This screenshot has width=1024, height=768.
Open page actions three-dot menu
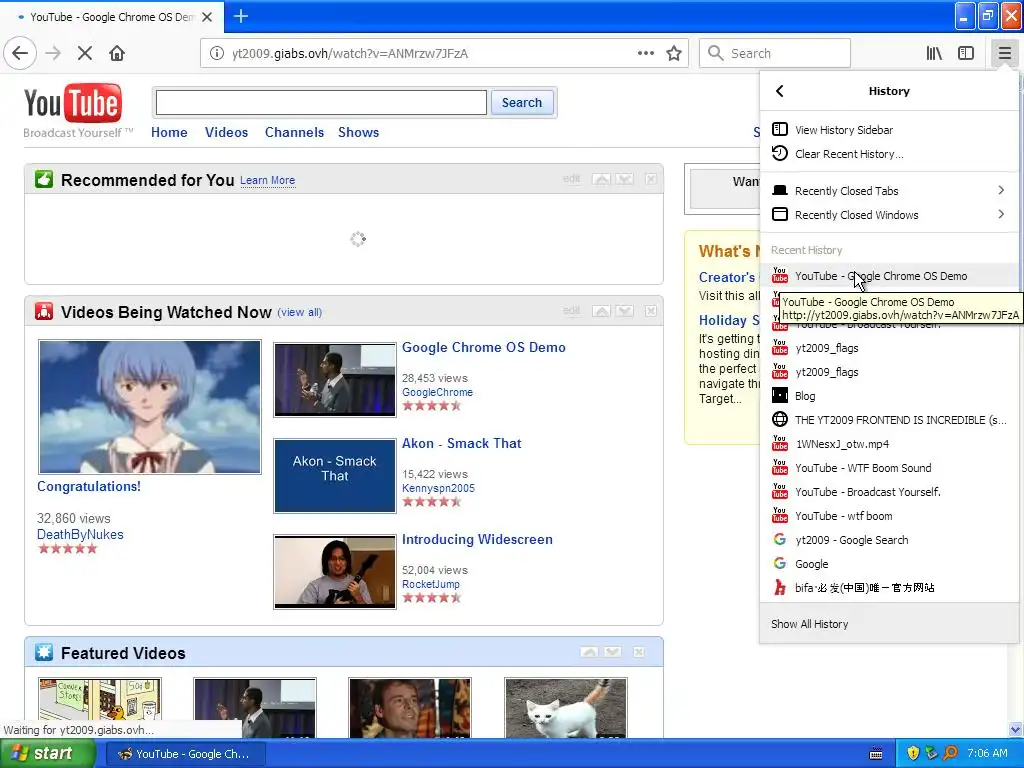tap(646, 54)
